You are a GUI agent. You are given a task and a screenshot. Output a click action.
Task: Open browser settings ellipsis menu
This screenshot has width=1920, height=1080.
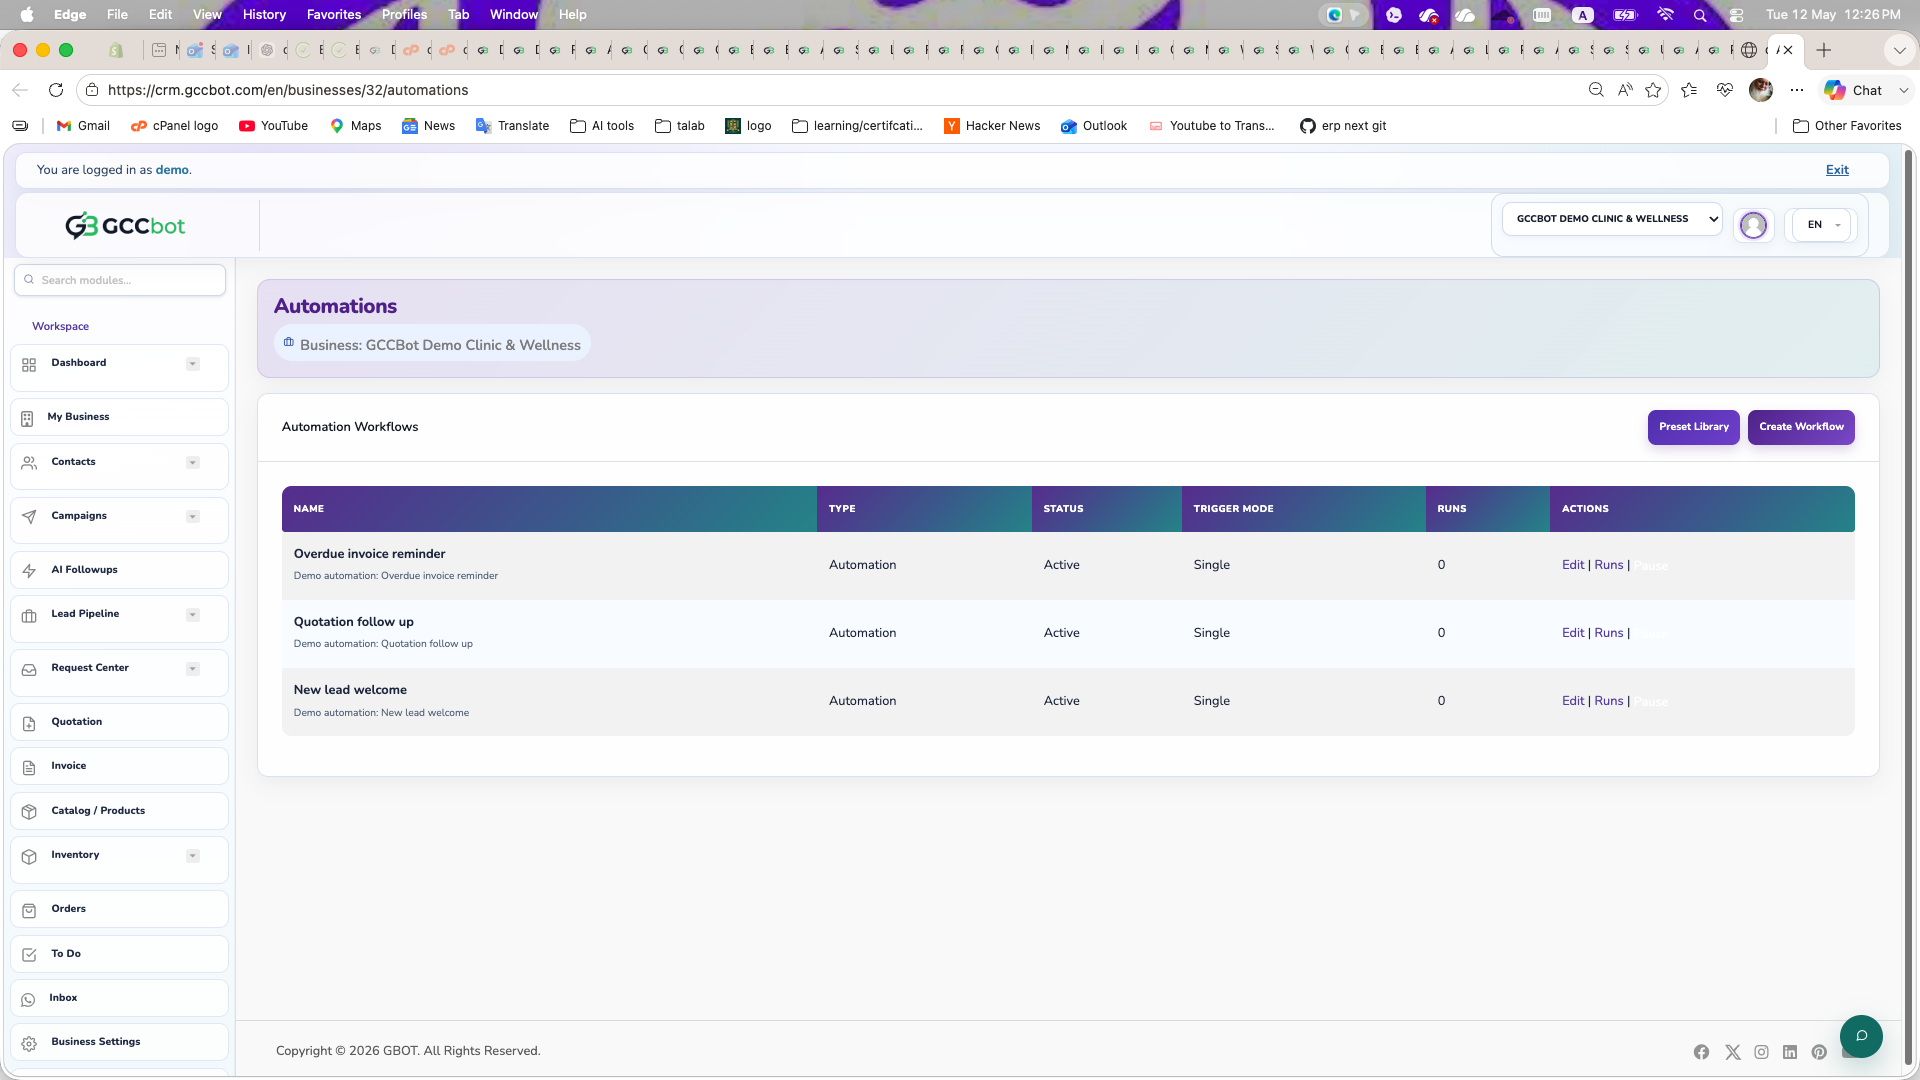coord(1797,90)
